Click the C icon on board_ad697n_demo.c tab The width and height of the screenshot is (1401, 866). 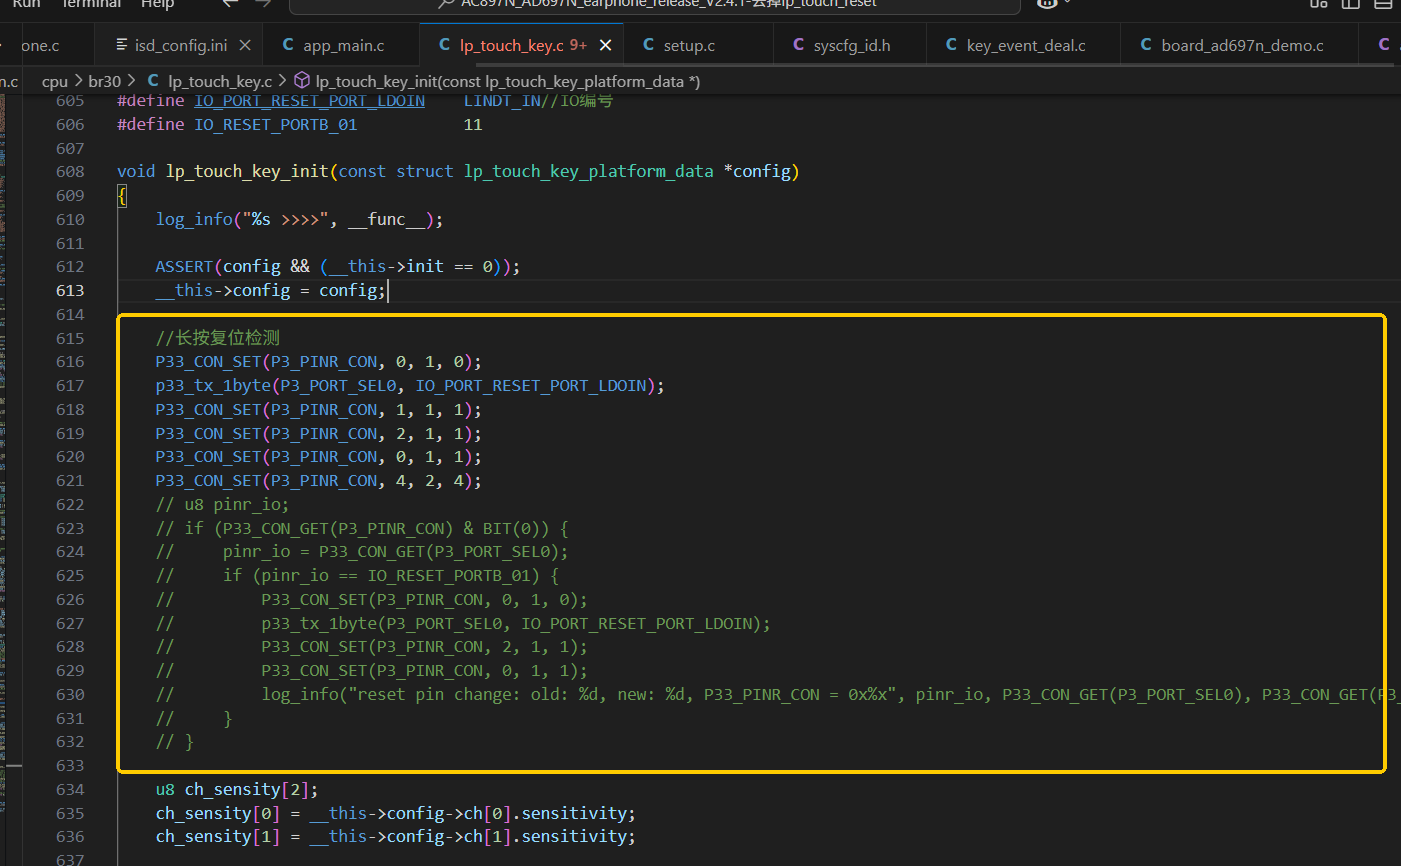pyautogui.click(x=1146, y=45)
